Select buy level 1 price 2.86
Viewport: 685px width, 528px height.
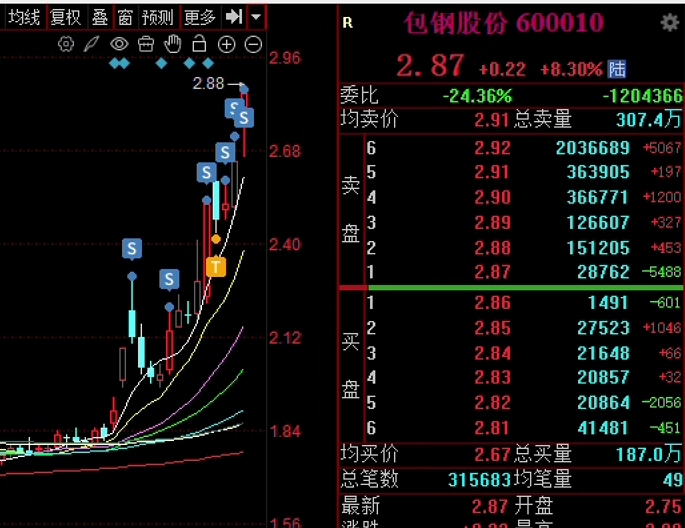[492, 303]
